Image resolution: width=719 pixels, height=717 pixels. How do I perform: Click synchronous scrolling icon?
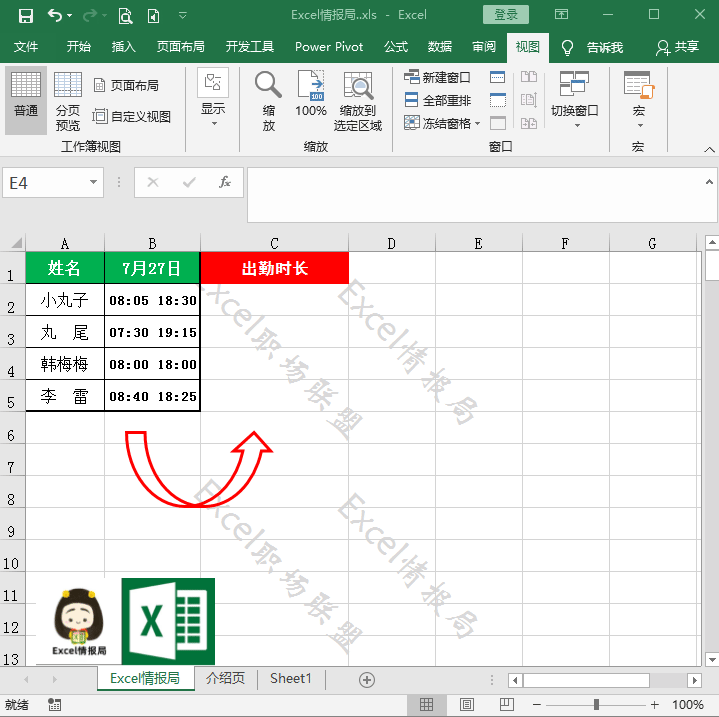tap(529, 99)
